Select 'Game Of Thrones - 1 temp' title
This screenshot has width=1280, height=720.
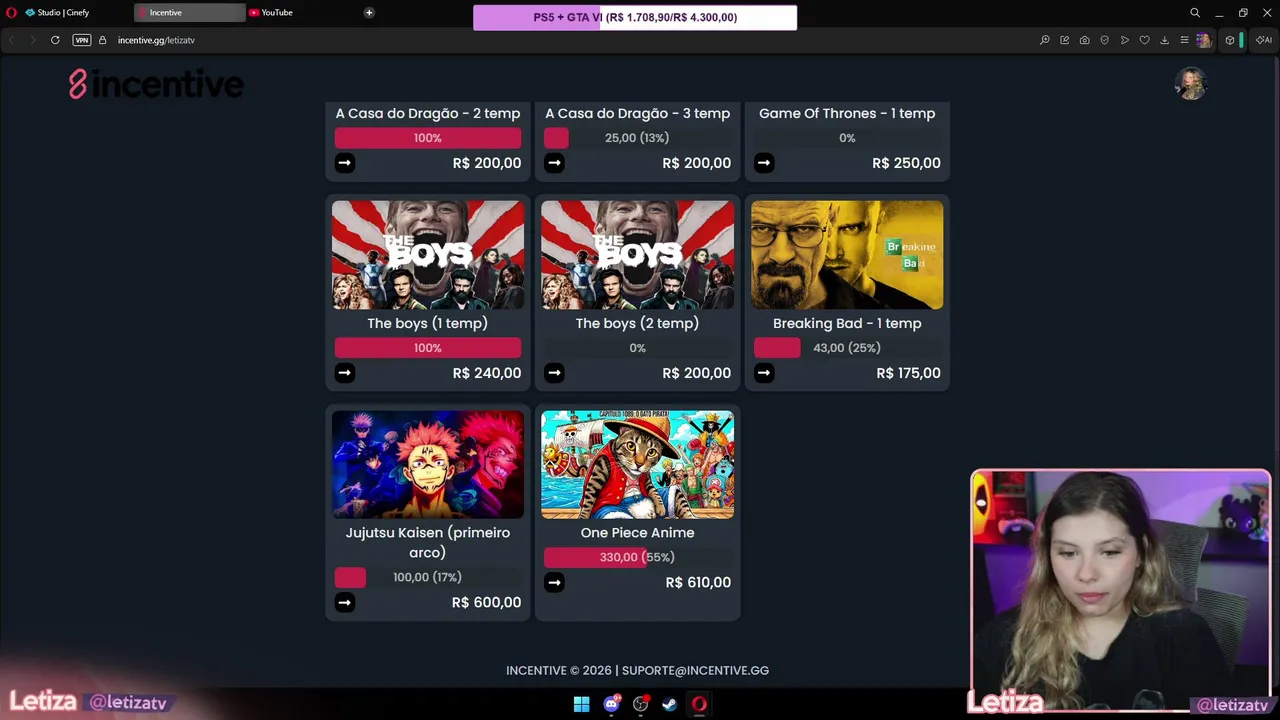pos(847,113)
